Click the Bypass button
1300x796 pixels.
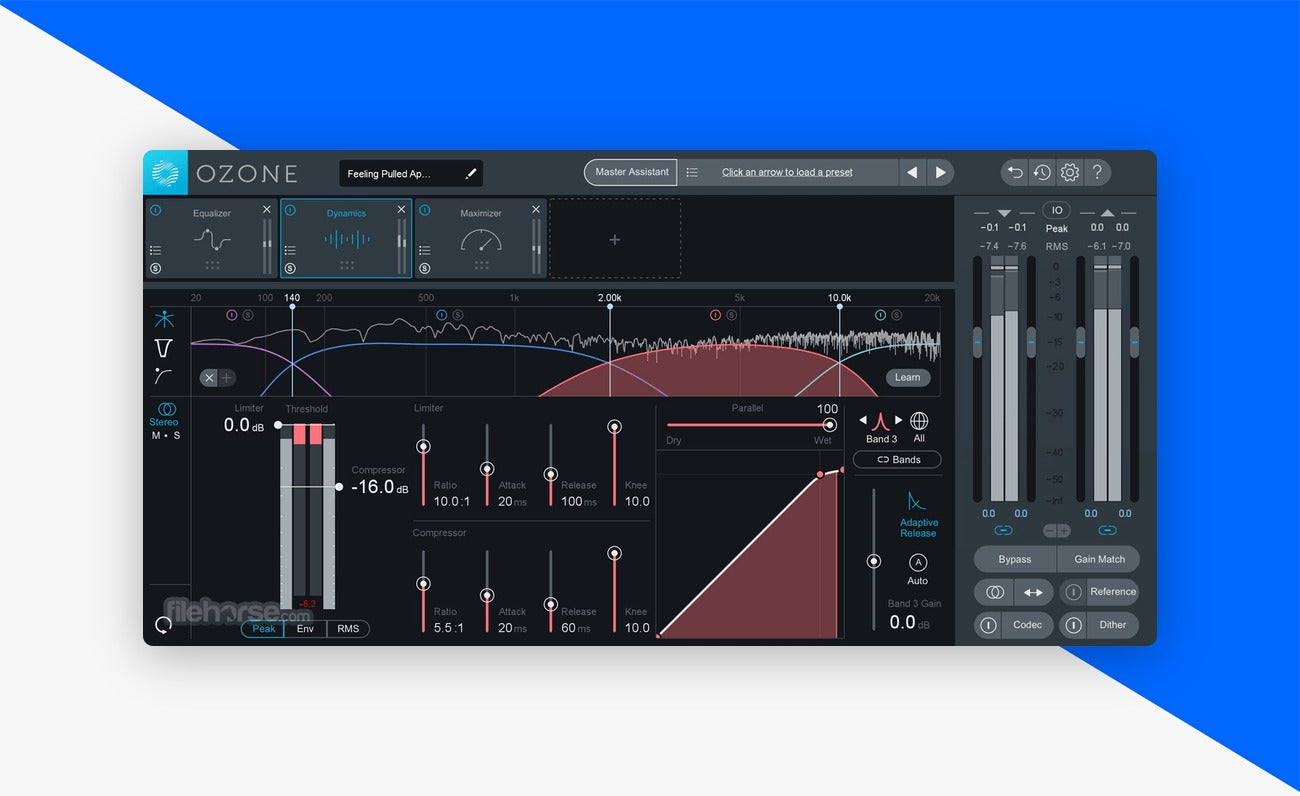[1015, 559]
